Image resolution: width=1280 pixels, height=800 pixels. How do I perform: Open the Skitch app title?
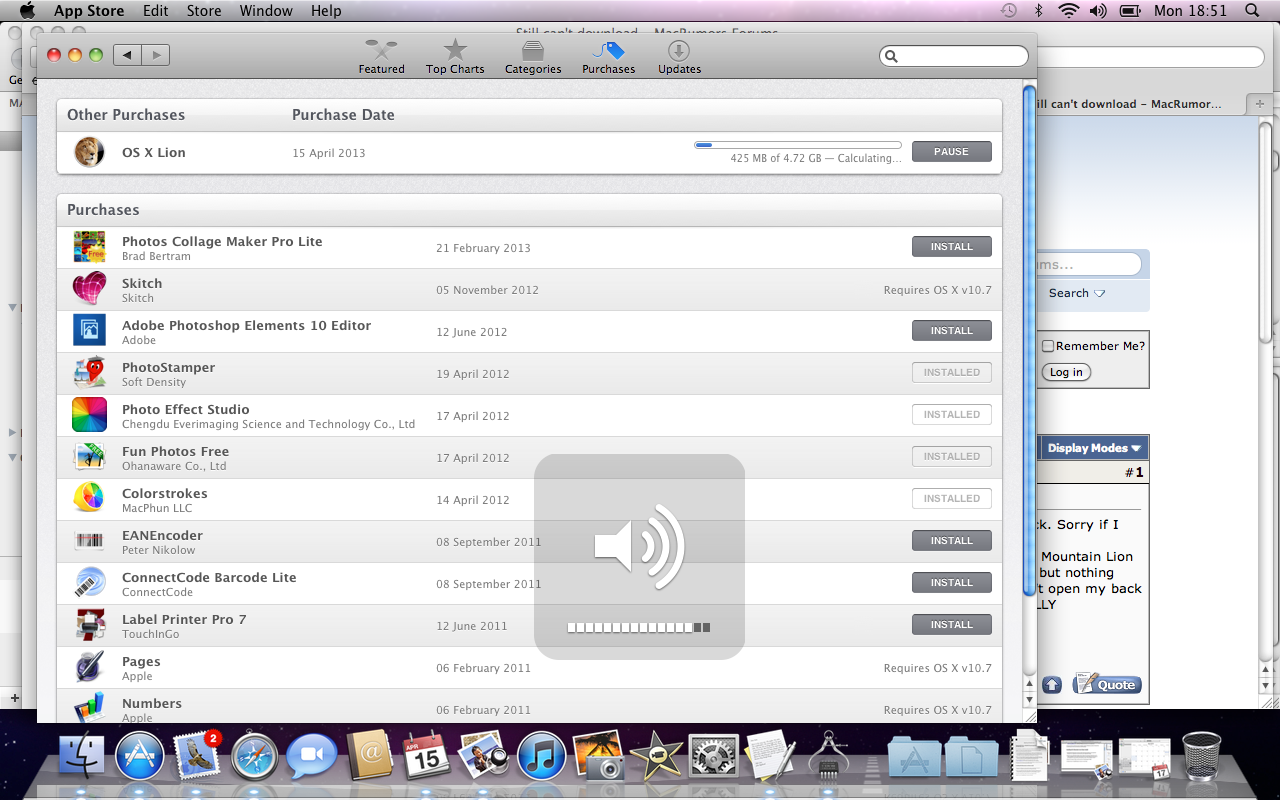coord(142,284)
